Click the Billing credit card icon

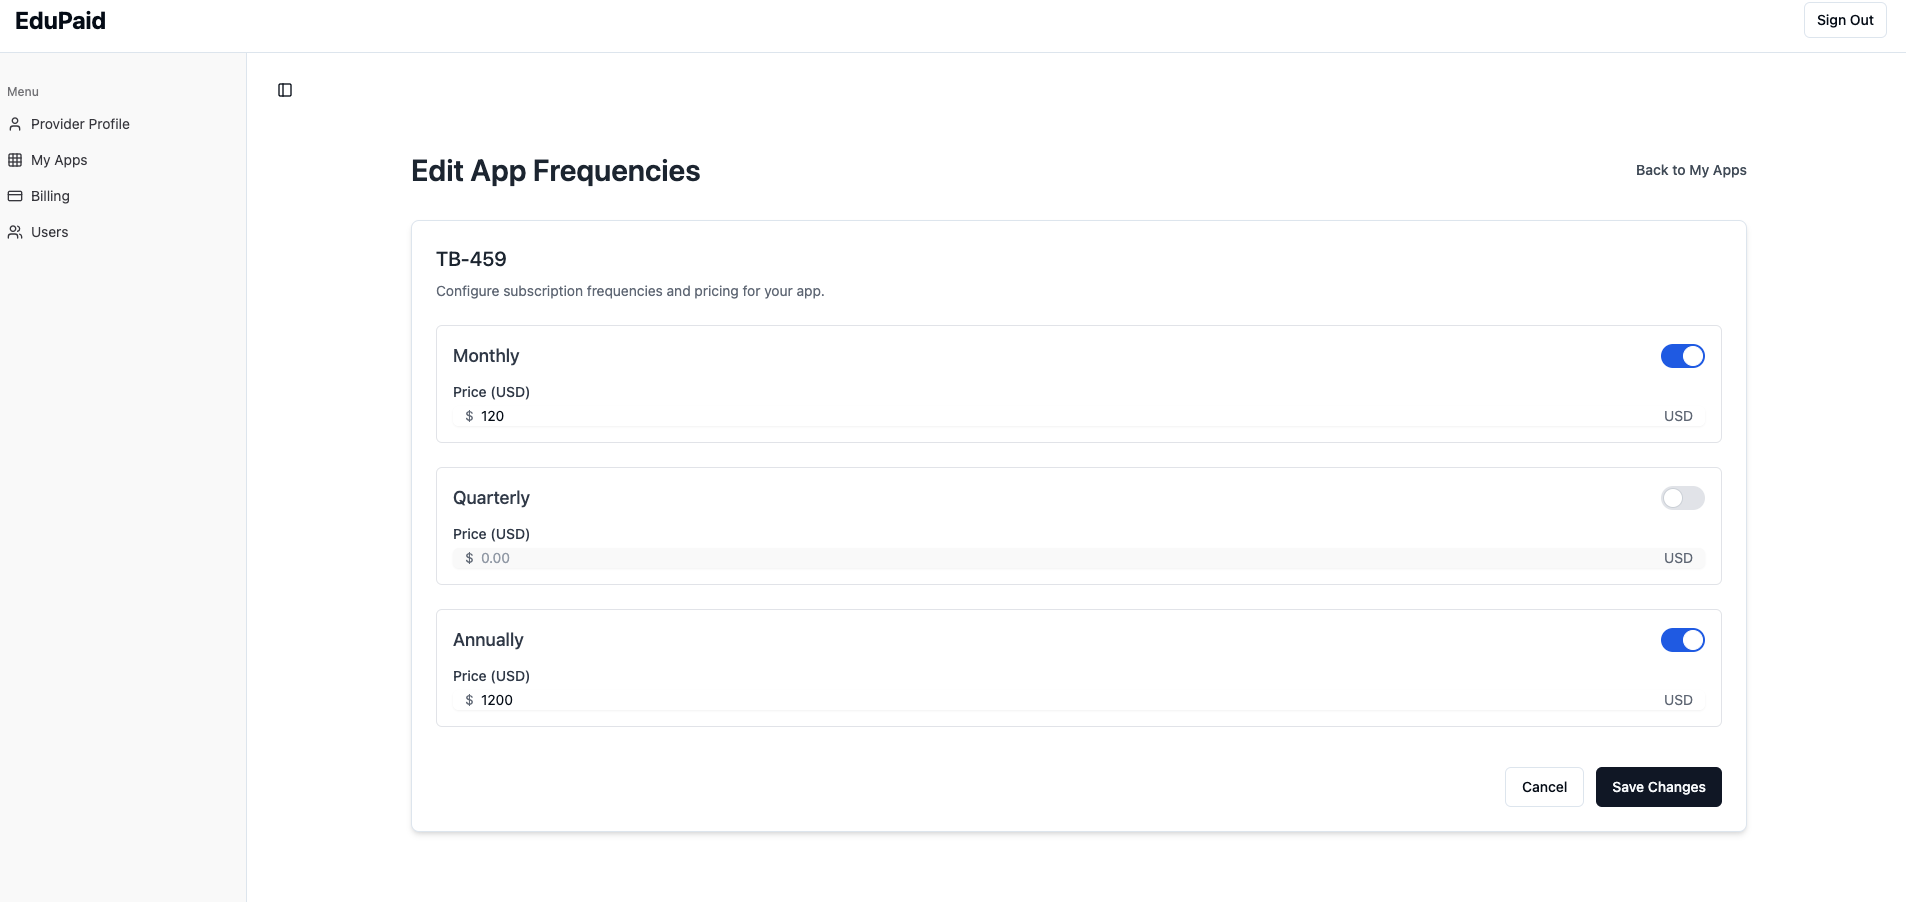click(15, 196)
